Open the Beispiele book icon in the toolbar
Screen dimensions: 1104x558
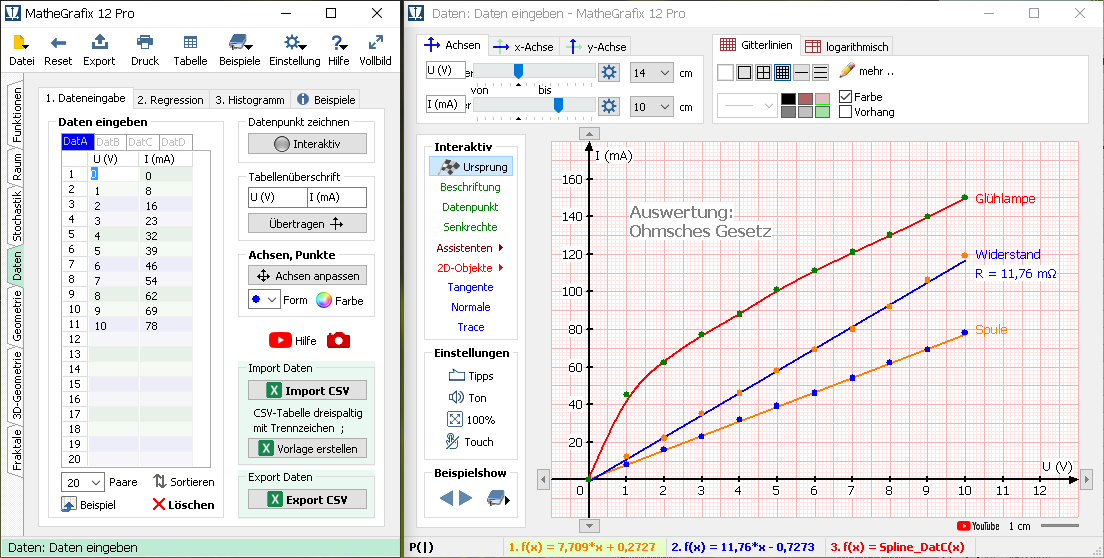point(239,42)
